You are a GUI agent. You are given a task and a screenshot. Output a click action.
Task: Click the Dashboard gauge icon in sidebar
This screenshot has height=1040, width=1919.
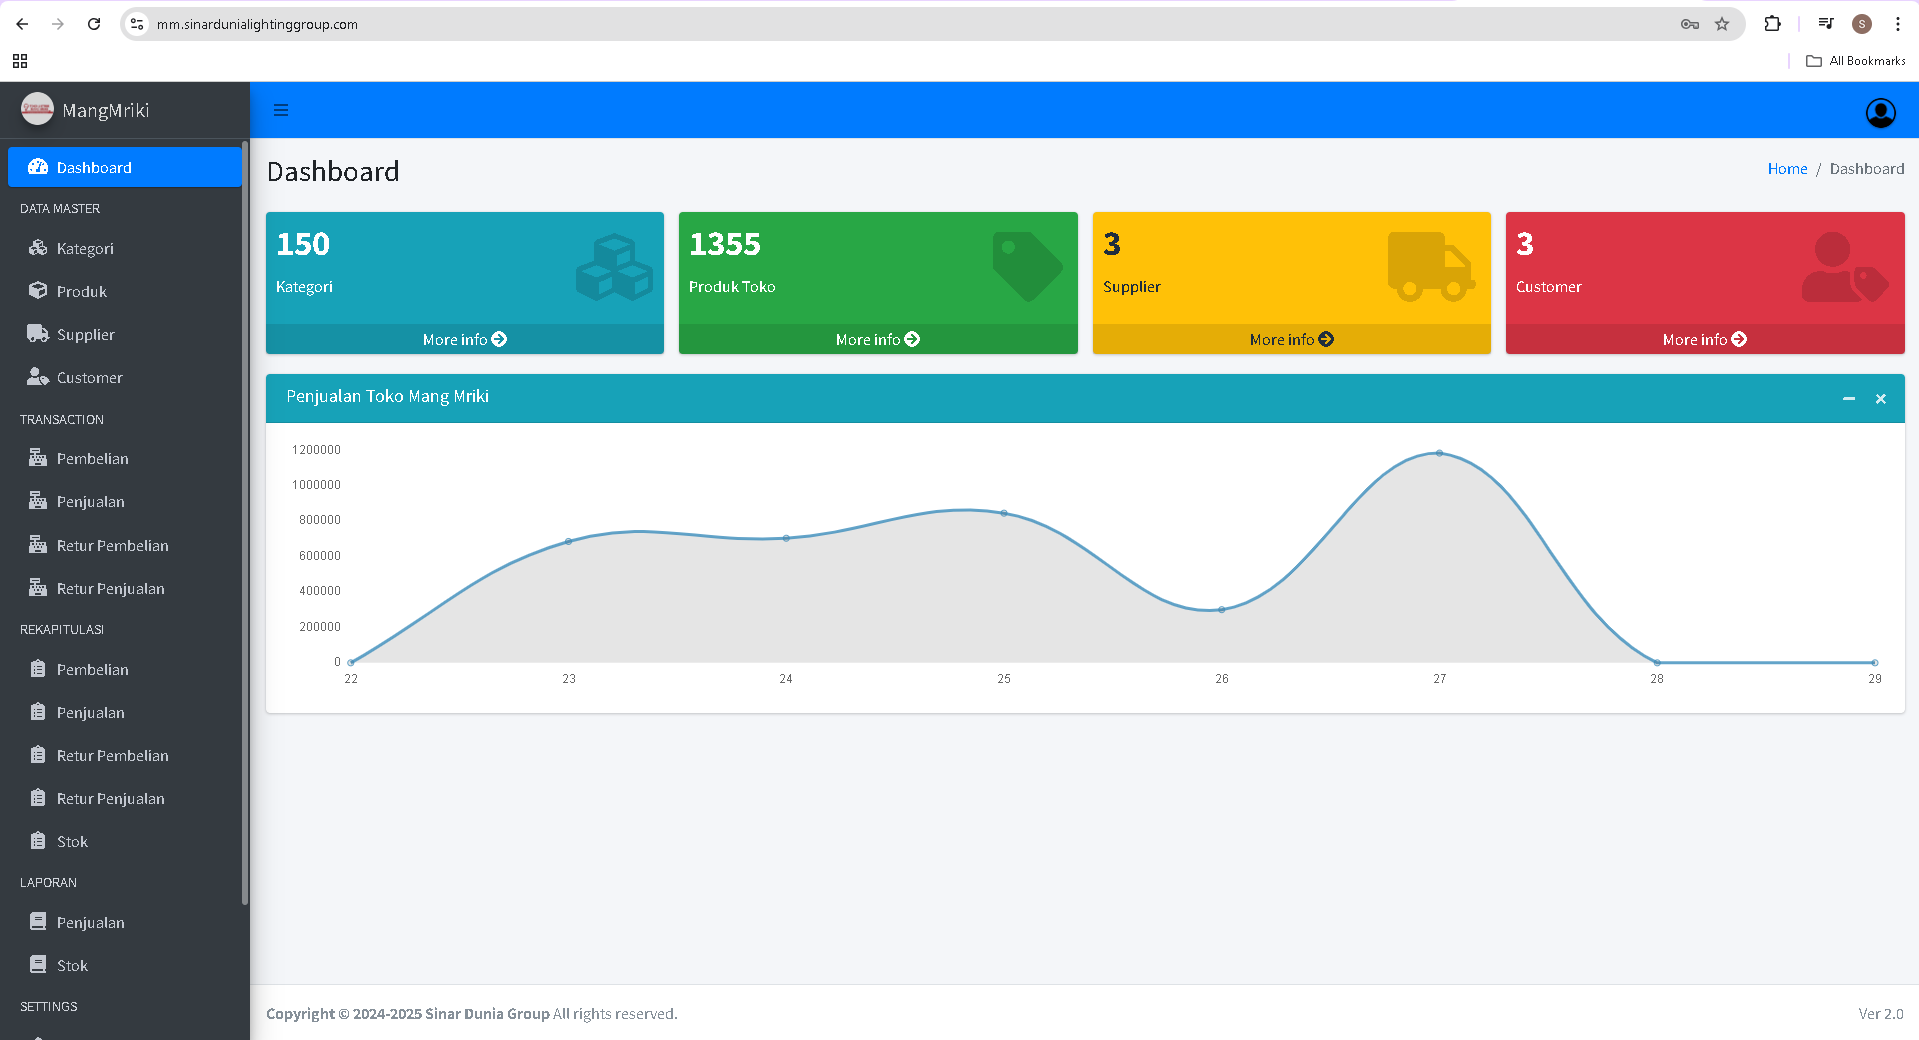(38, 167)
